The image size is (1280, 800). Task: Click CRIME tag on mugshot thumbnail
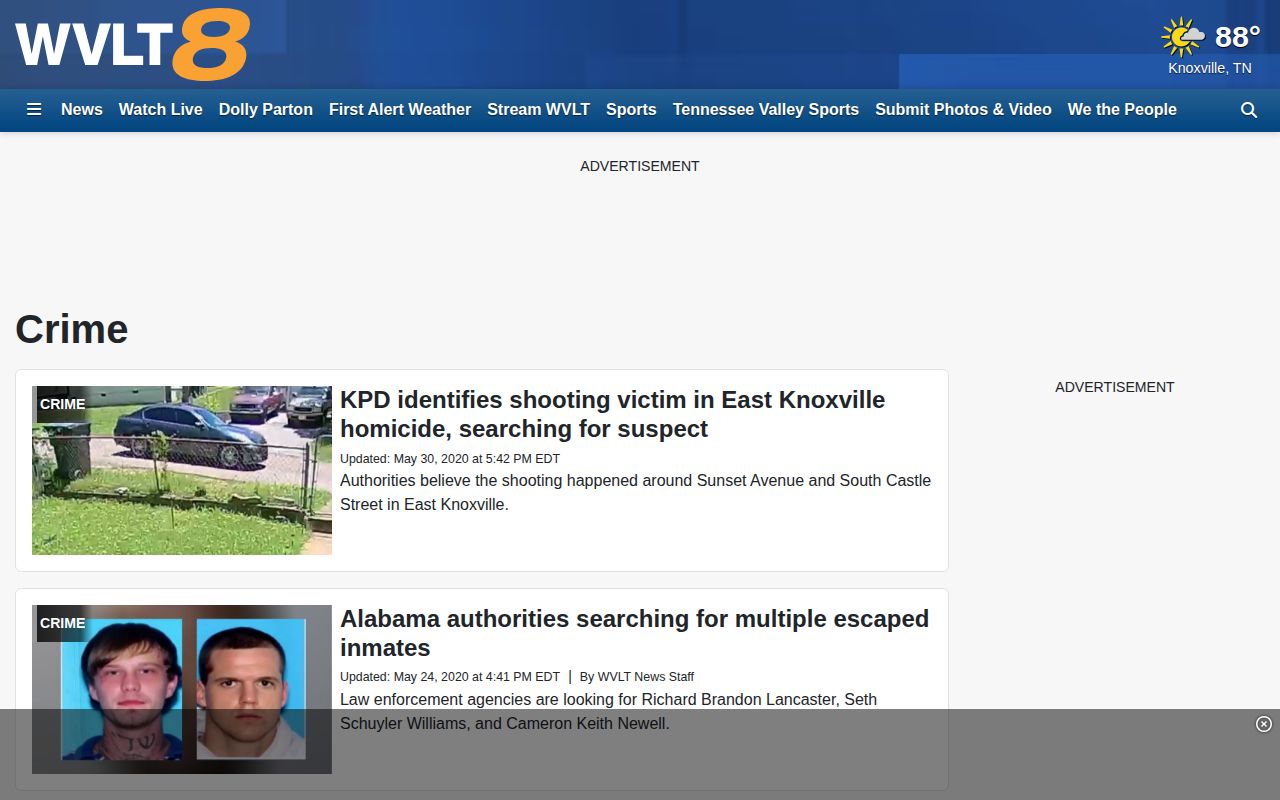point(63,623)
